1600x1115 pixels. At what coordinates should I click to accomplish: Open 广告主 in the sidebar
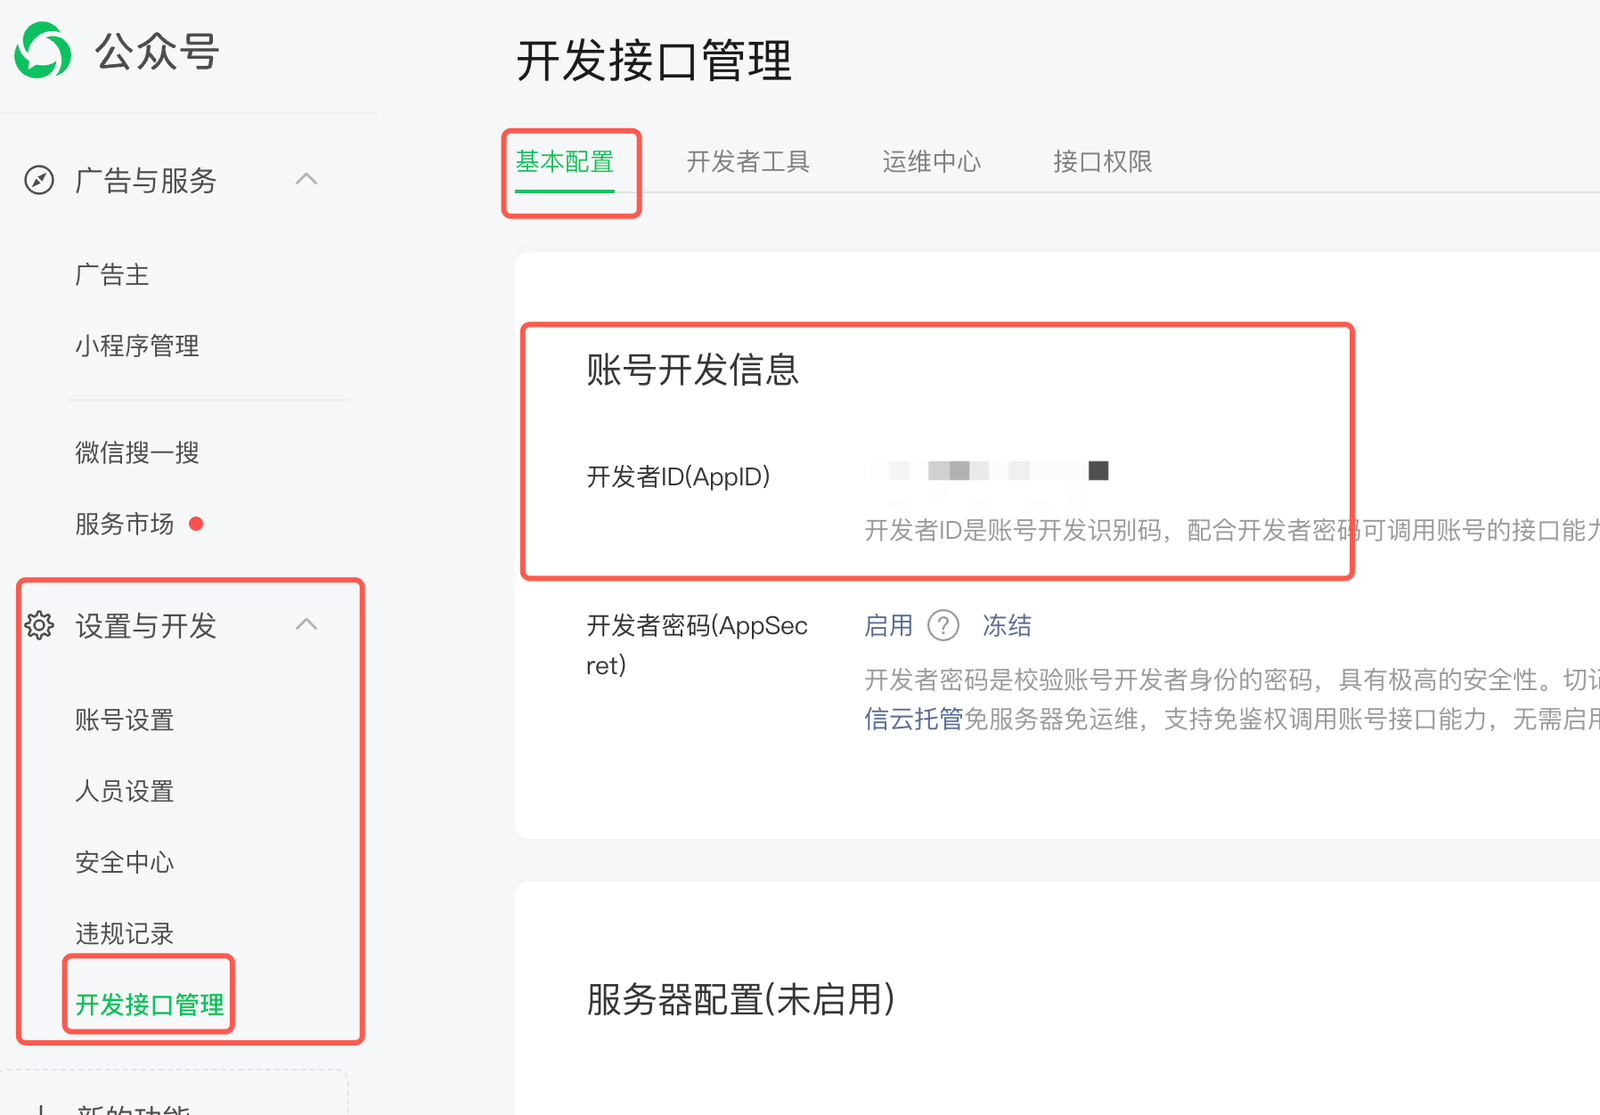click(x=112, y=275)
